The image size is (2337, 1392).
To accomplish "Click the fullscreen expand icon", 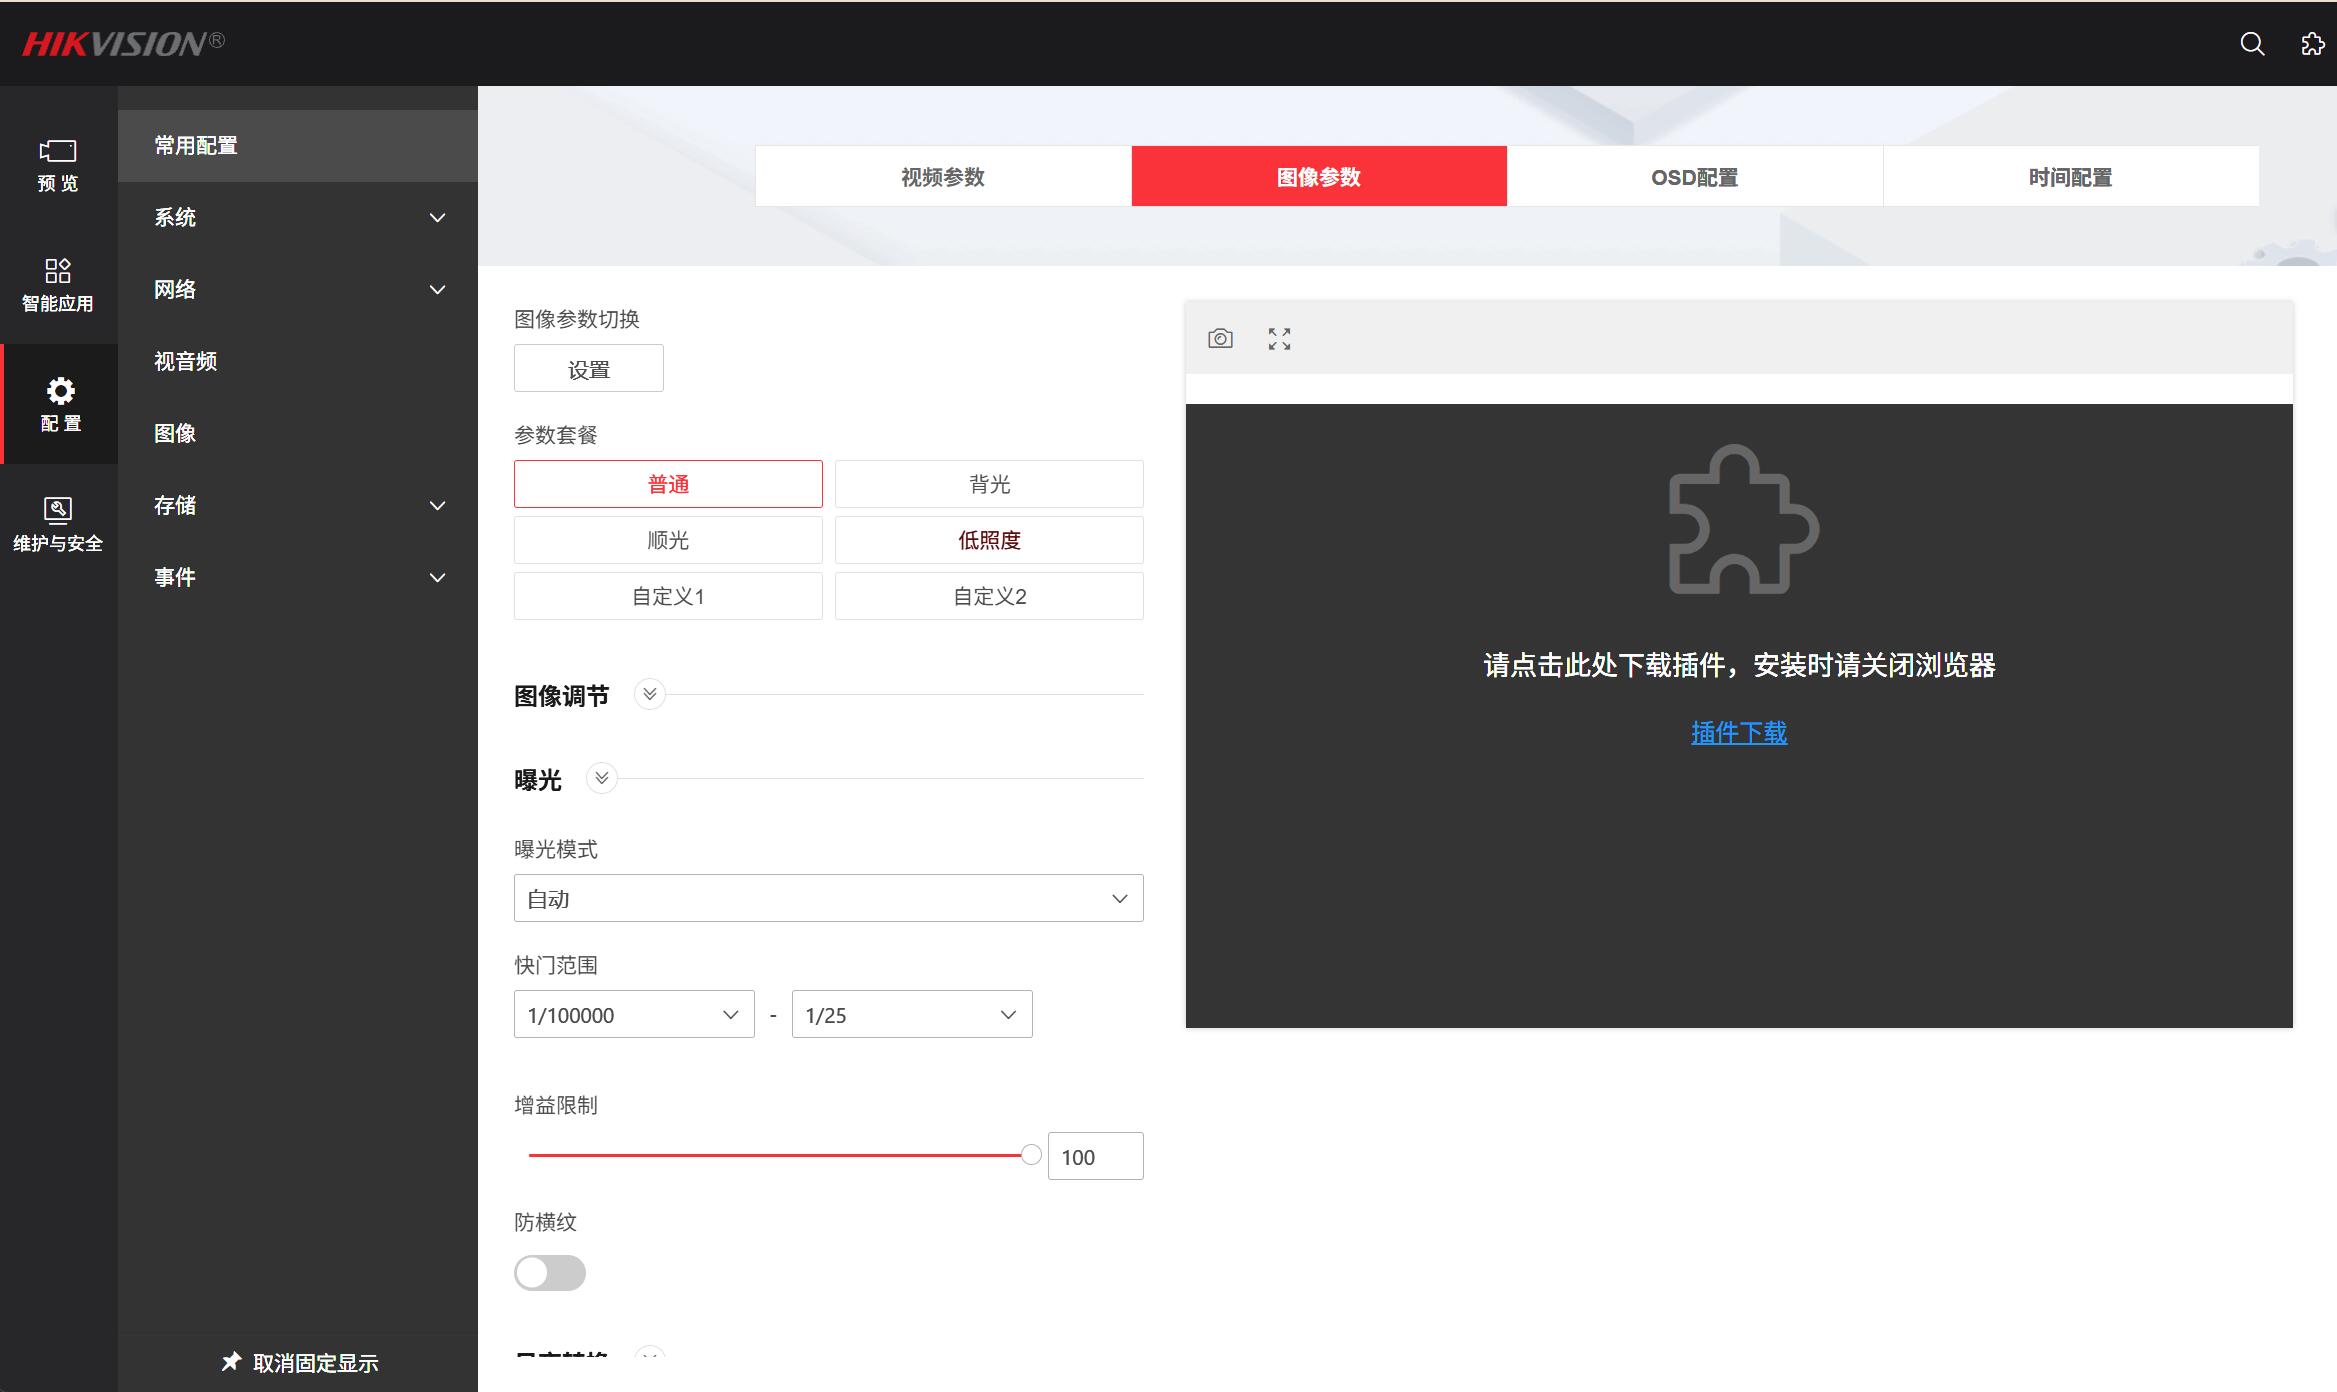I will click(1279, 339).
